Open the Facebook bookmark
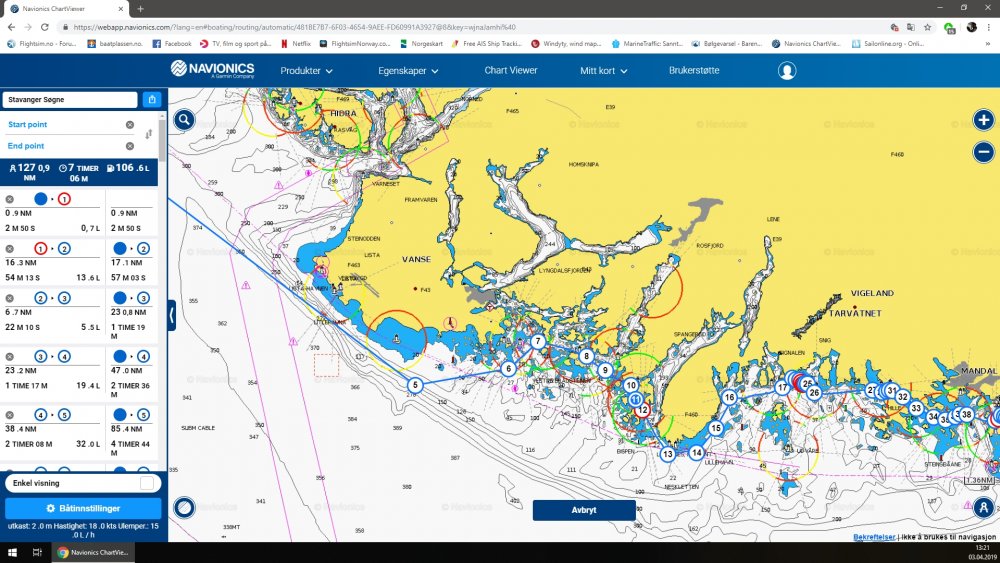1000x563 pixels. tap(172, 44)
